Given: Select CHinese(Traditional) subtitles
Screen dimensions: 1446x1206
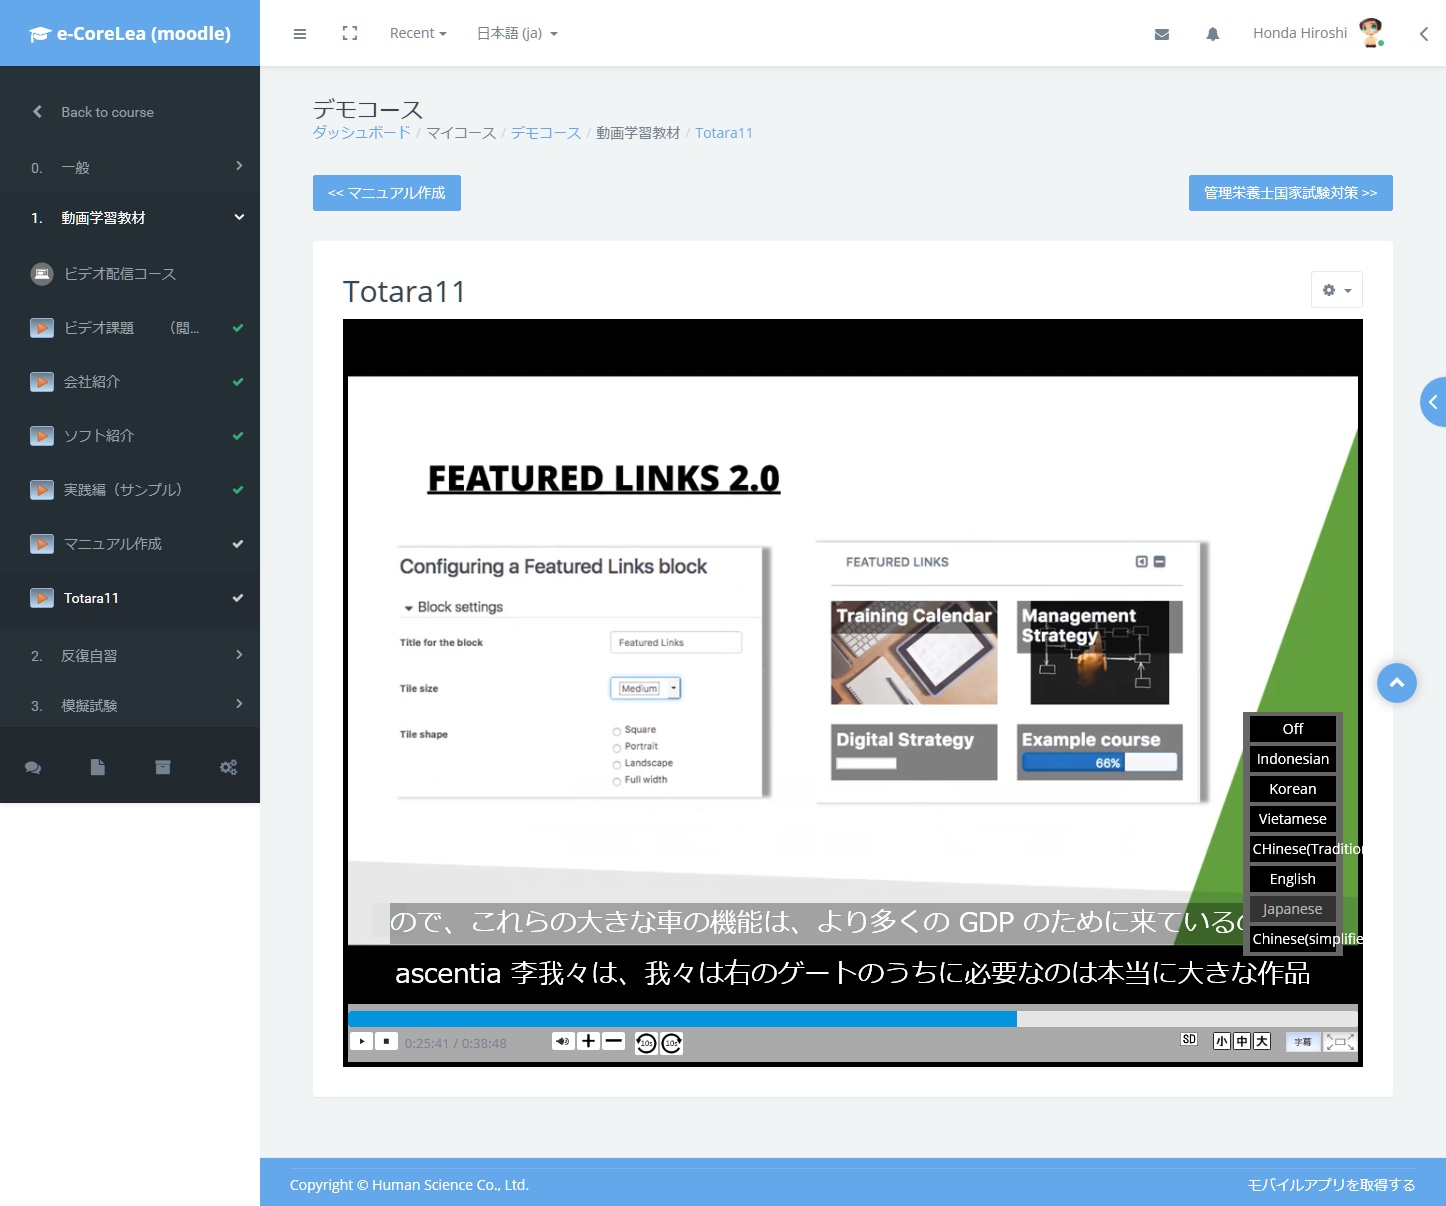Looking at the screenshot, I should [x=1293, y=849].
